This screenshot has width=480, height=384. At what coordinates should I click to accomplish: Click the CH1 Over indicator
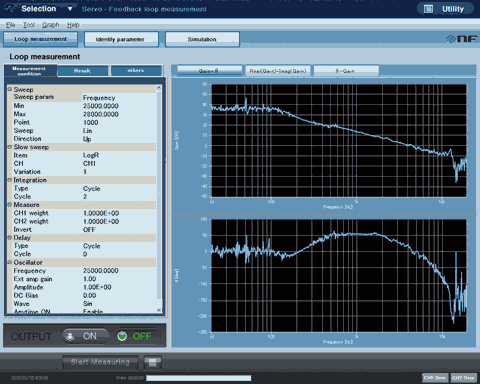point(435,378)
